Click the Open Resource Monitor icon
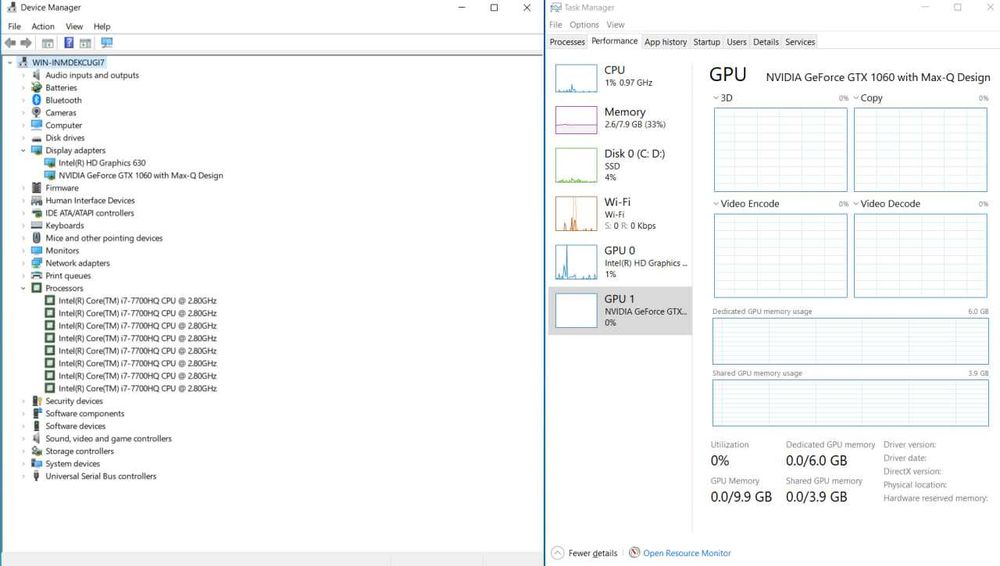Screen dimensions: 1000x566 coord(634,553)
